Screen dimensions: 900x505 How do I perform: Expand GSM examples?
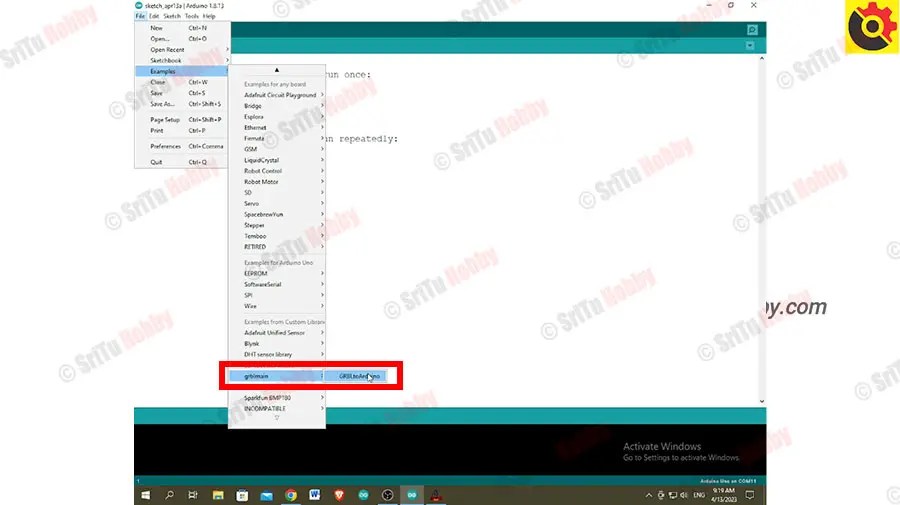point(277,149)
